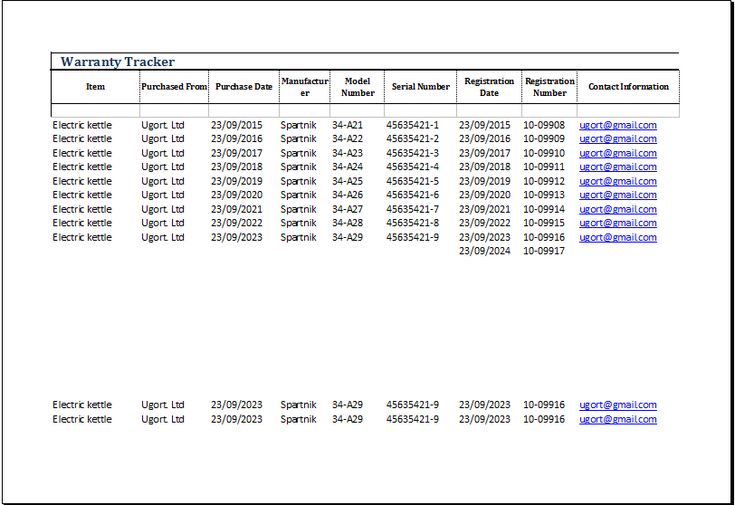The width and height of the screenshot is (735, 505).
Task: Open the email link in the 34-A21 row
Action: [x=618, y=125]
